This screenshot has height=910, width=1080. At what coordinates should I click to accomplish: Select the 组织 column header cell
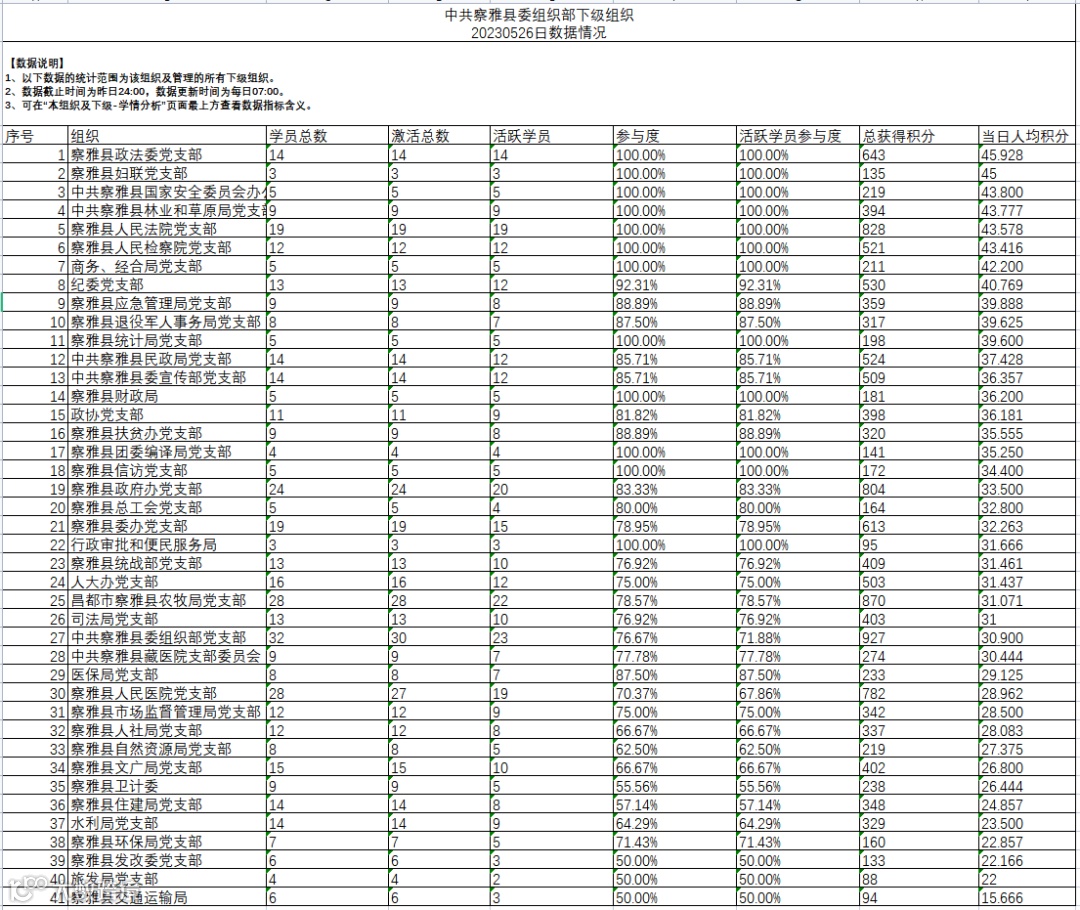(x=167, y=136)
